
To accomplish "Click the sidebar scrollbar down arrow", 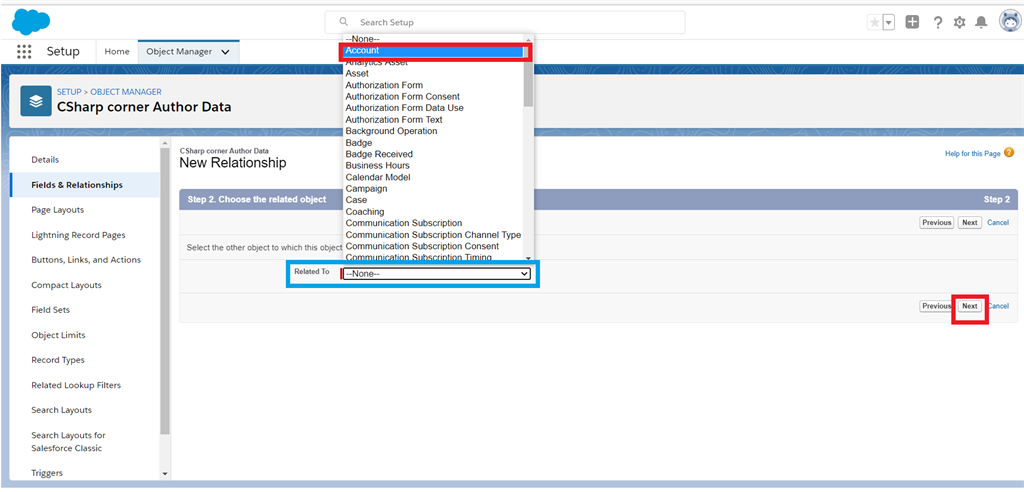I will (x=165, y=474).
